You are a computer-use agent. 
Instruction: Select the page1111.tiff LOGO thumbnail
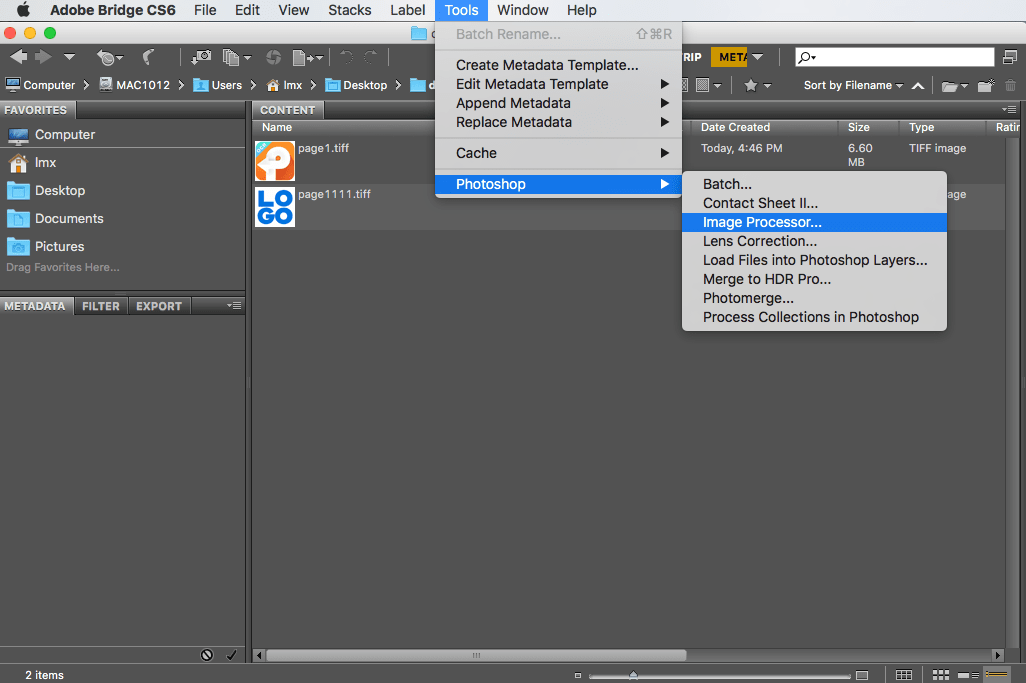click(x=275, y=207)
